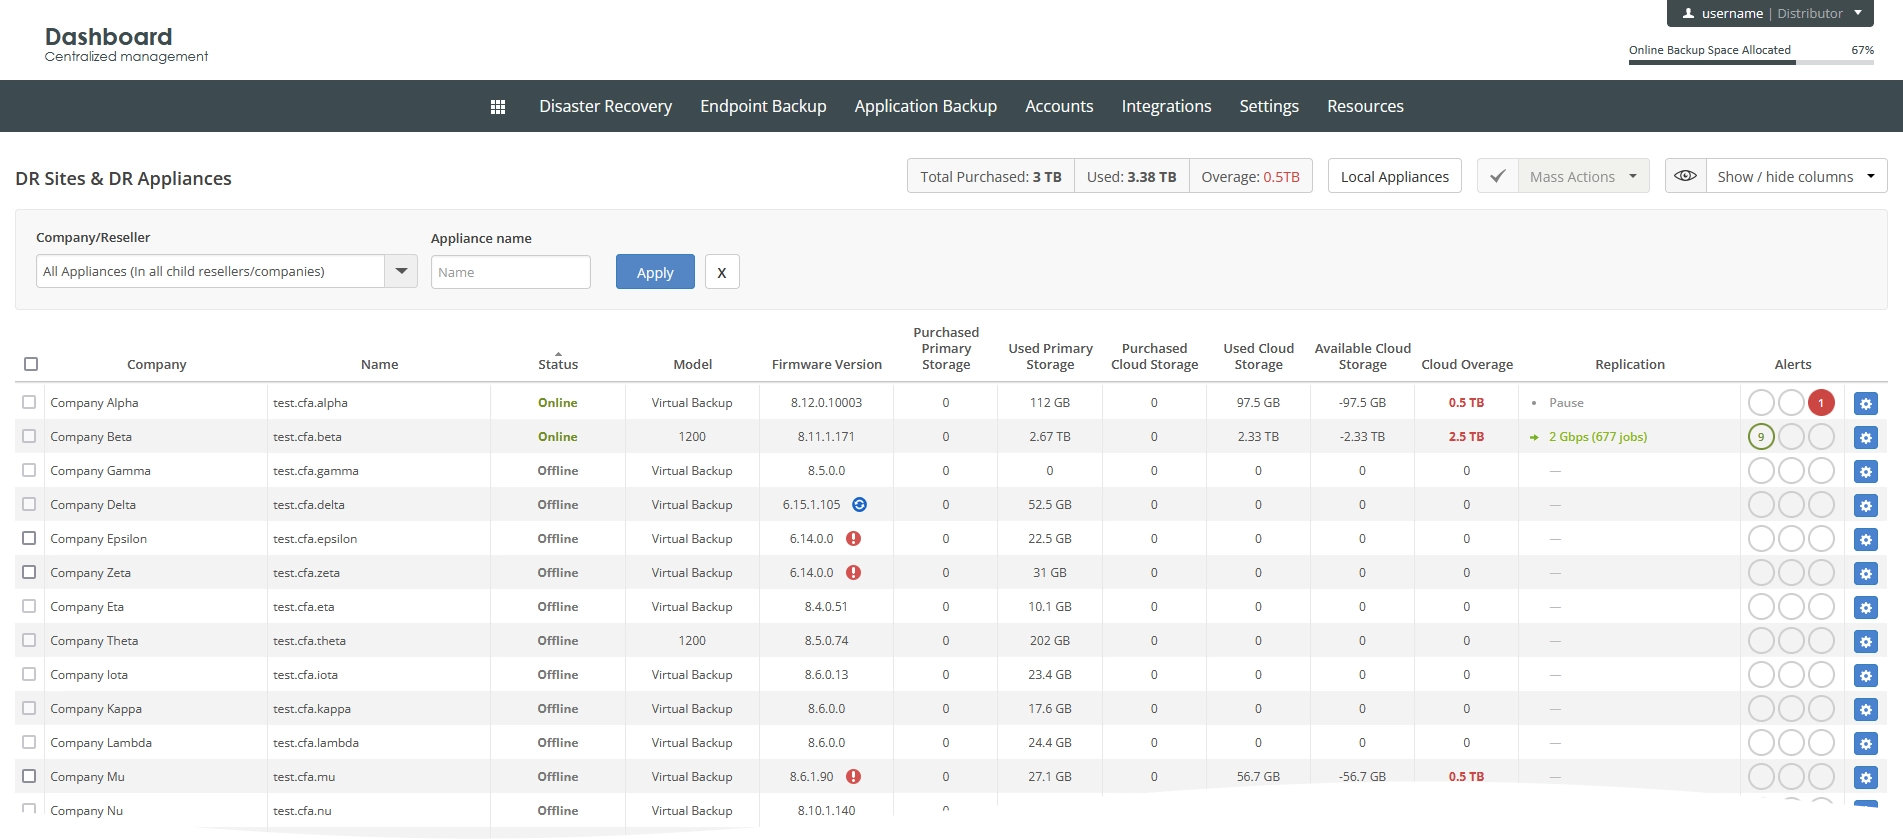
Task: Click the Appliance name input field
Action: 511,272
